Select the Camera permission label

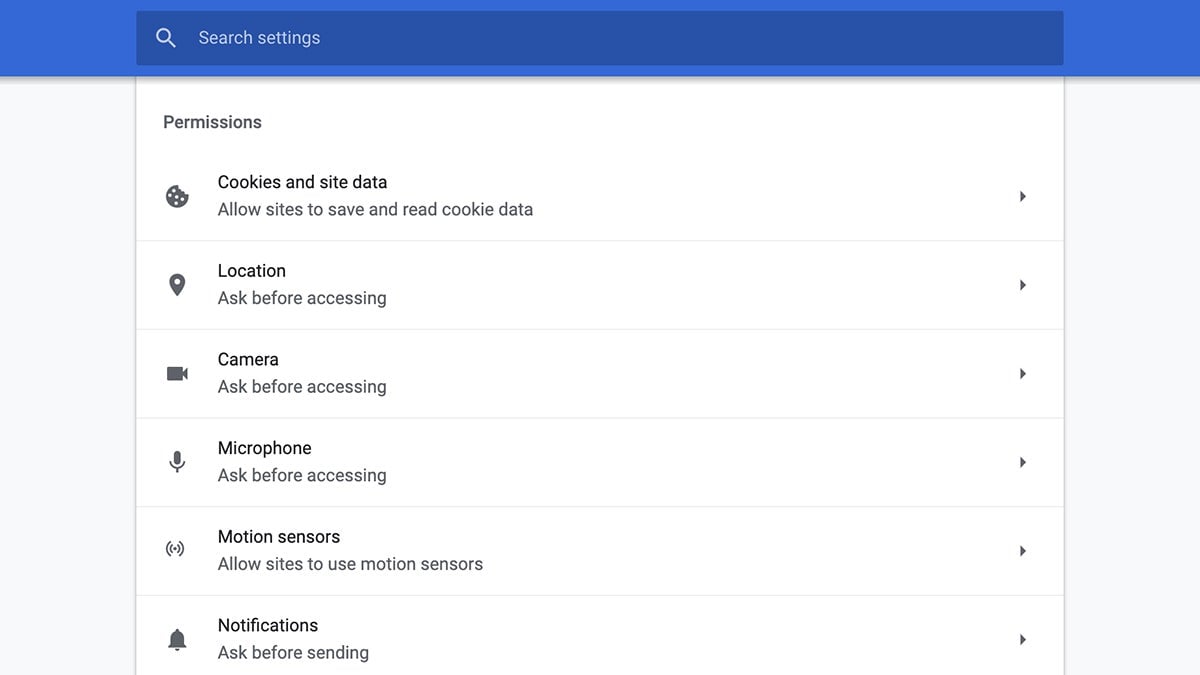coord(248,359)
